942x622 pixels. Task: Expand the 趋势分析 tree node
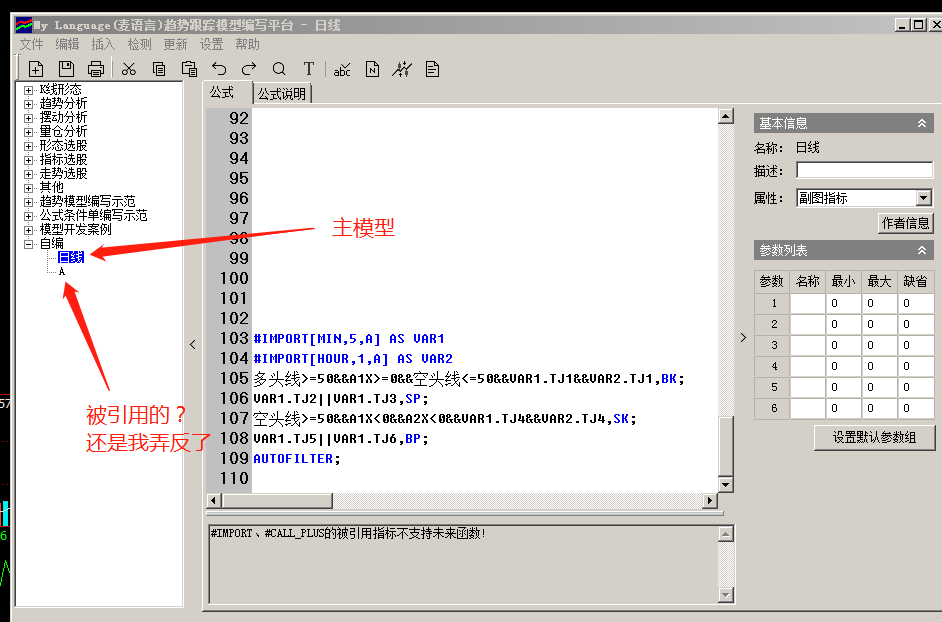[x=29, y=104]
